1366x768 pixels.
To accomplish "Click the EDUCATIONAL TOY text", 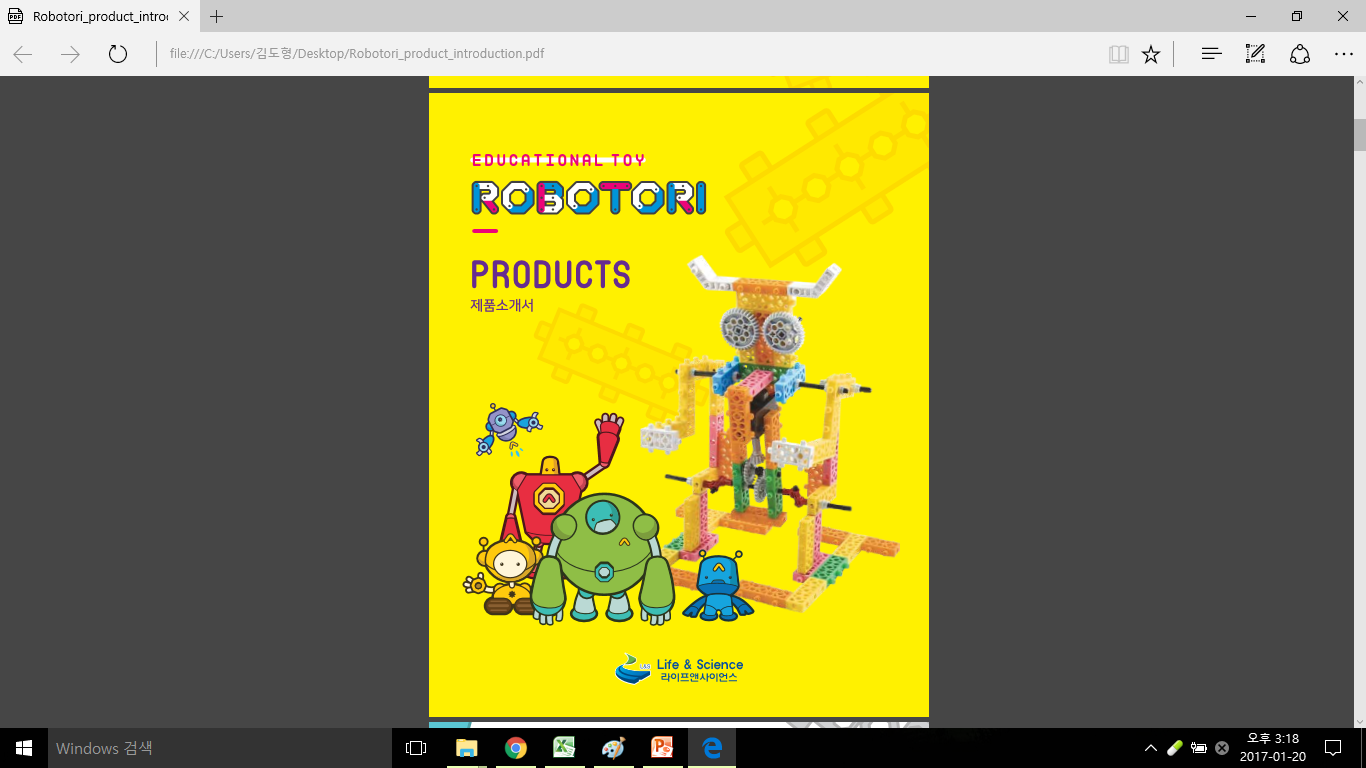I will point(558,160).
